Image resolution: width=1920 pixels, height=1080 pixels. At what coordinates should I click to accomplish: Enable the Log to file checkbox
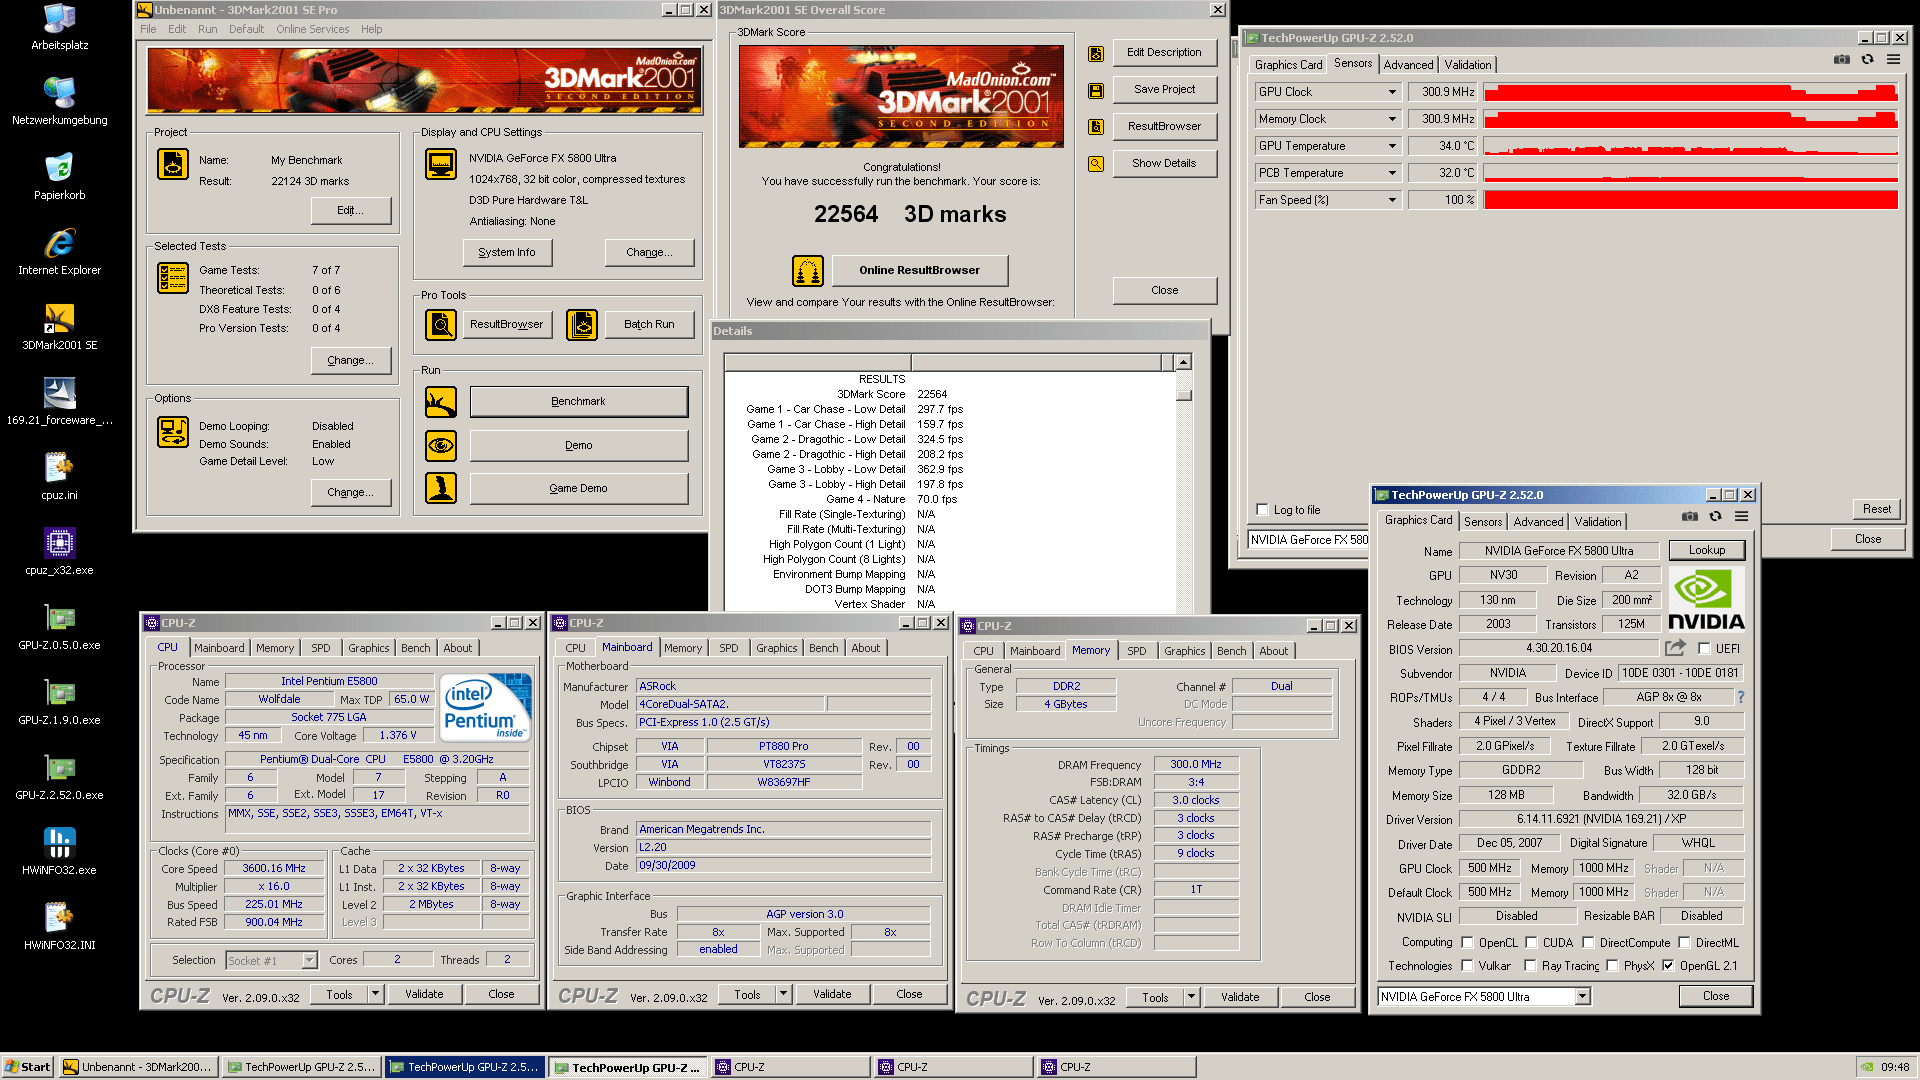[x=1262, y=510]
